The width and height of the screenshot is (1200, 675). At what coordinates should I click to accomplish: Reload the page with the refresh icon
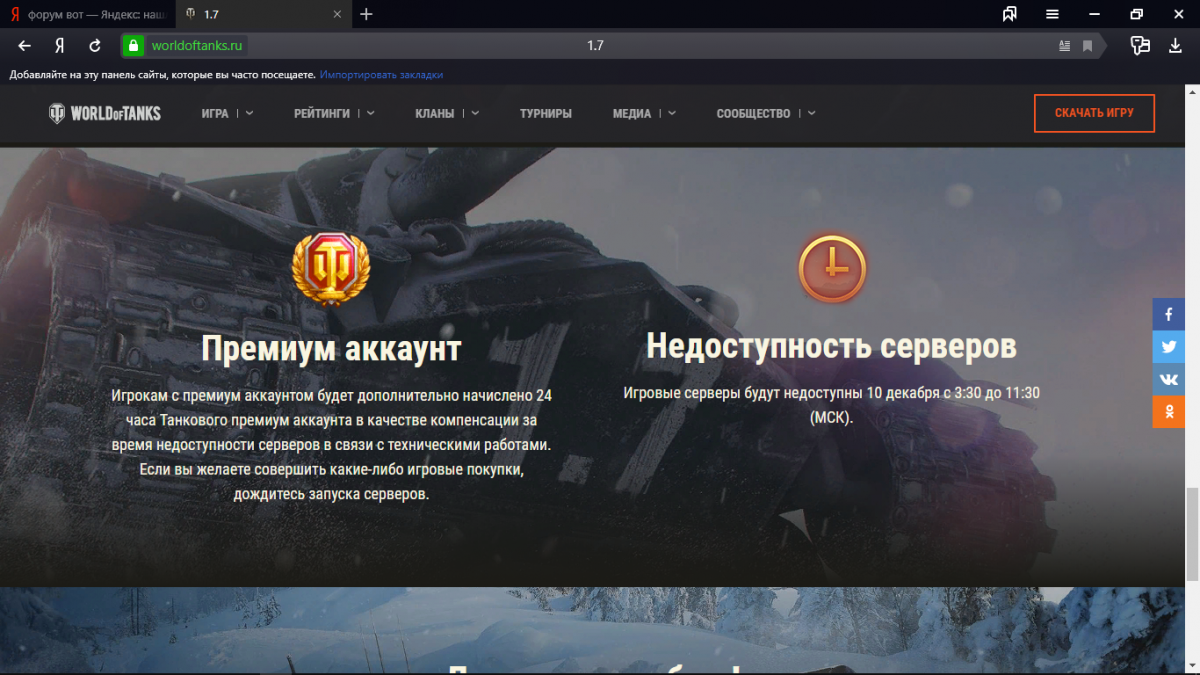[95, 46]
